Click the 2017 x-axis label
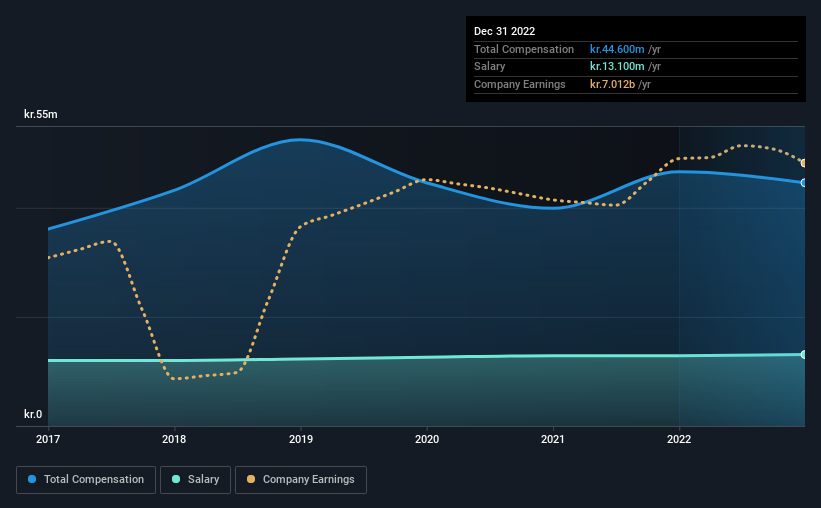 pyautogui.click(x=48, y=439)
